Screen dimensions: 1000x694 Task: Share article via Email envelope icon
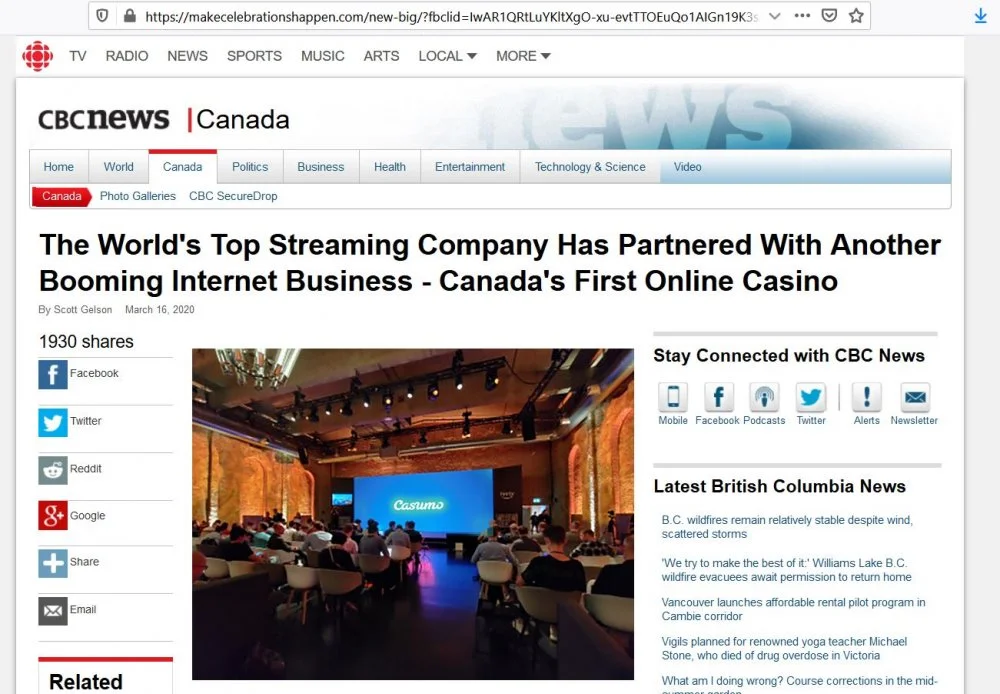53,610
